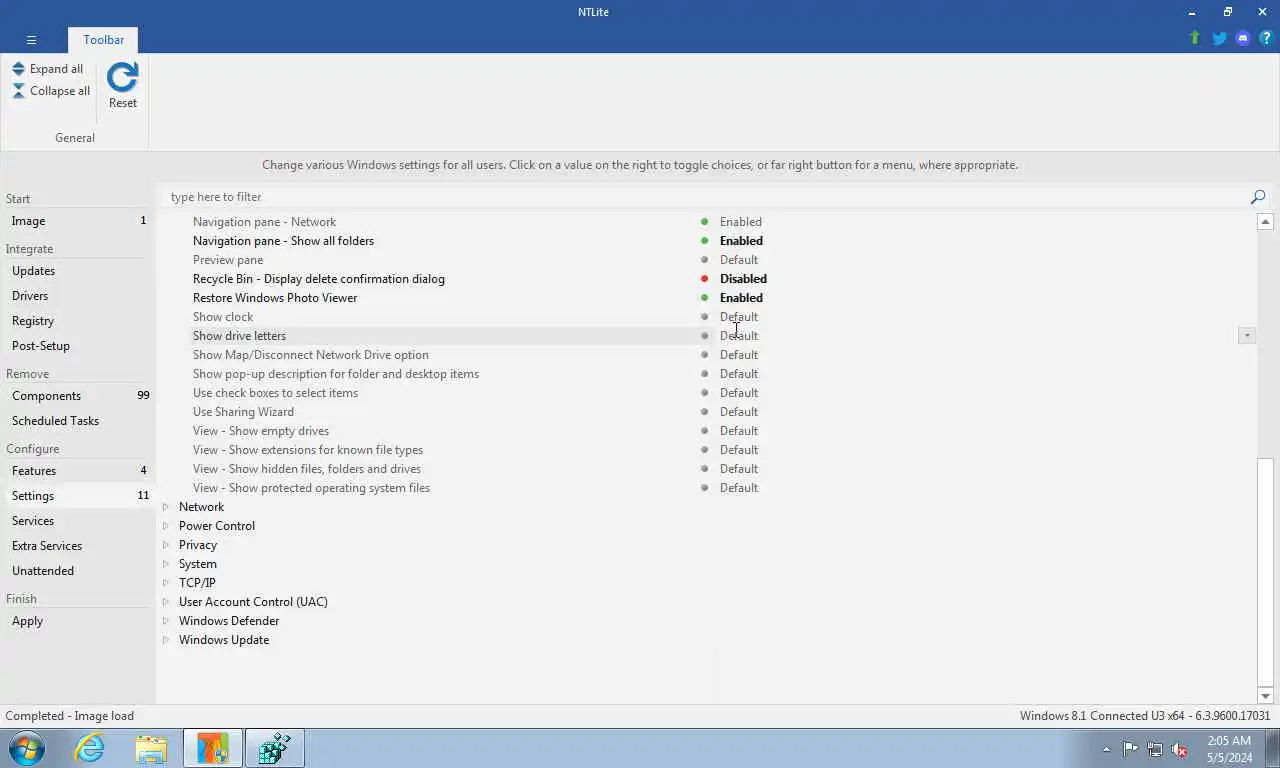The height and width of the screenshot is (768, 1280).
Task: Expand the TCP/IP group
Action: point(166,583)
